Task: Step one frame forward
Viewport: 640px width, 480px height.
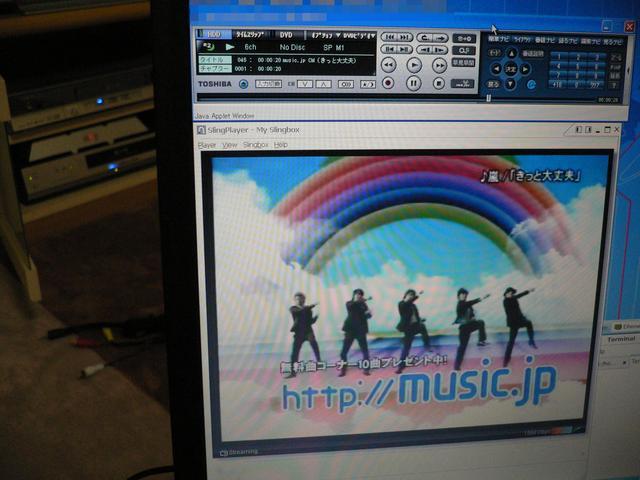Action: click(404, 49)
